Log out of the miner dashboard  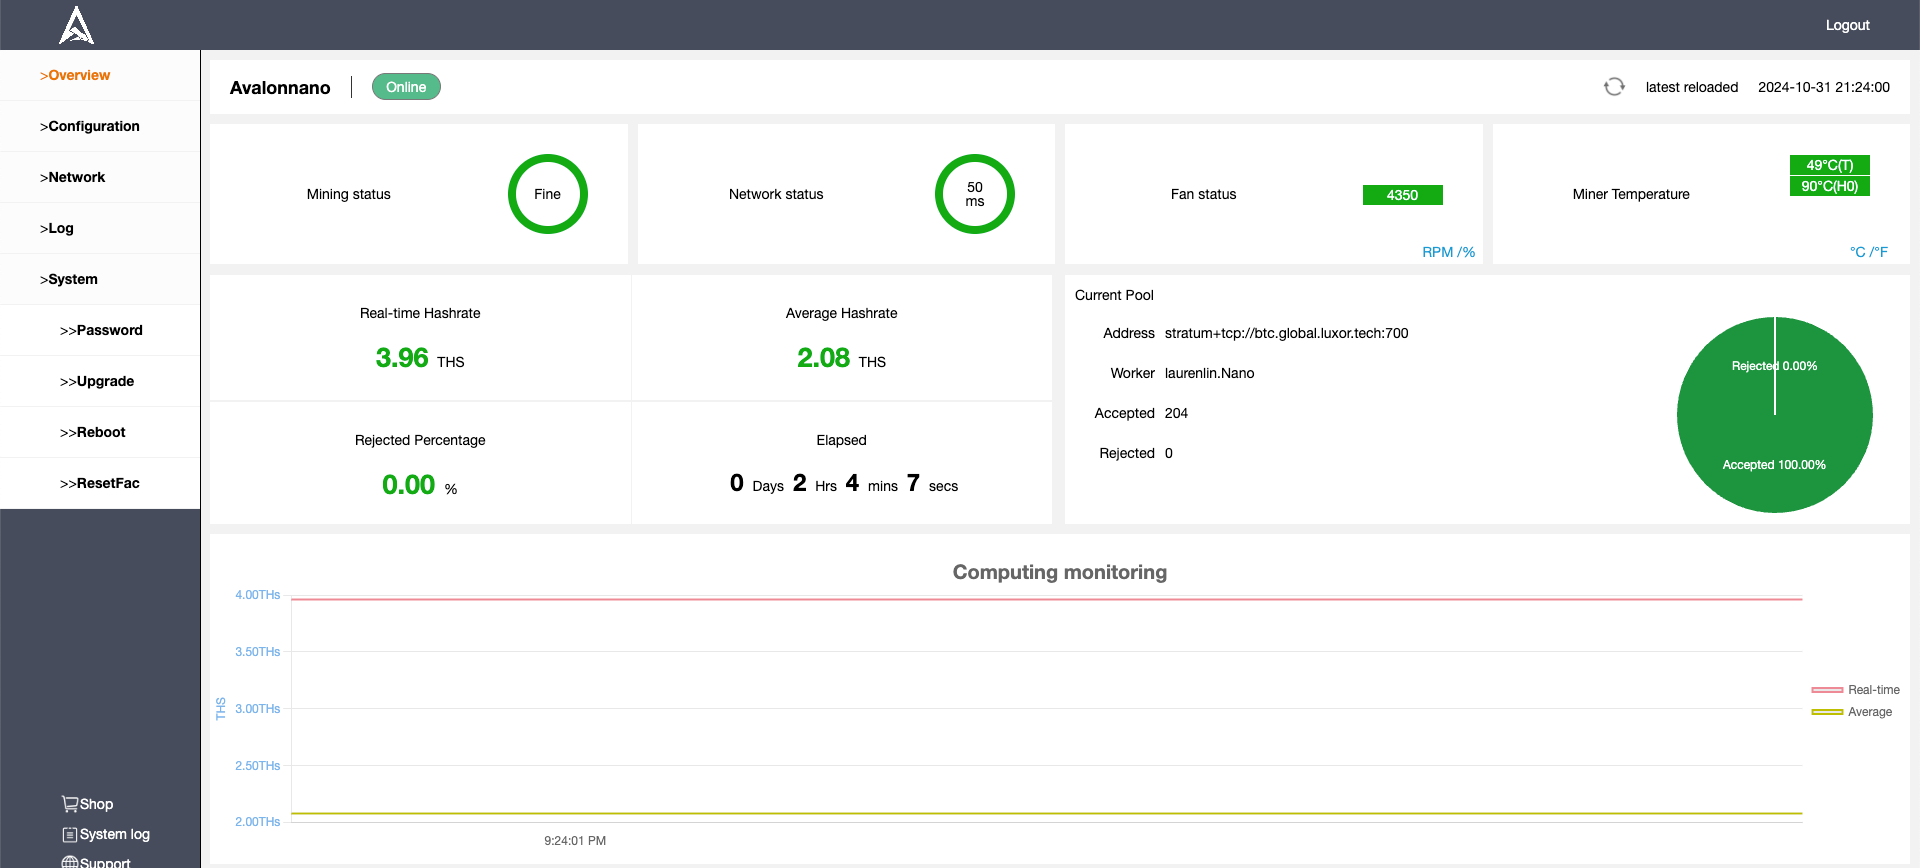coord(1847,25)
